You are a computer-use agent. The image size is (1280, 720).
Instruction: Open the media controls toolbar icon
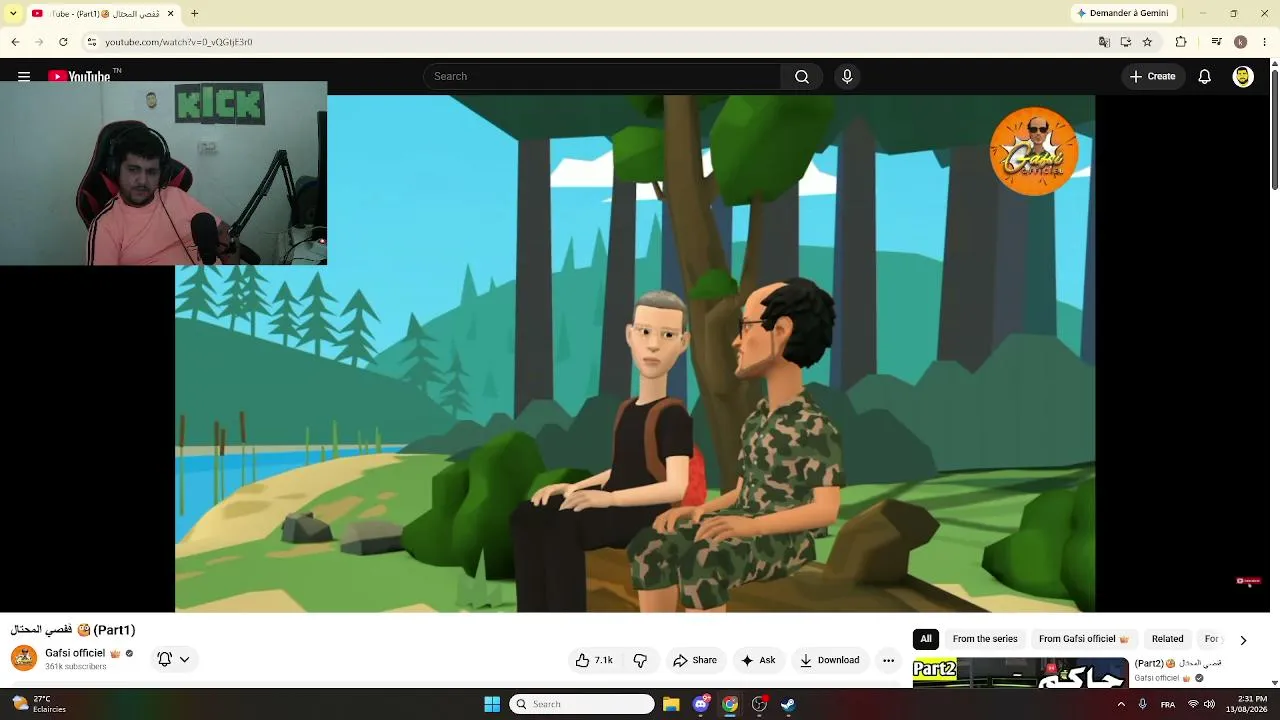tap(1216, 42)
